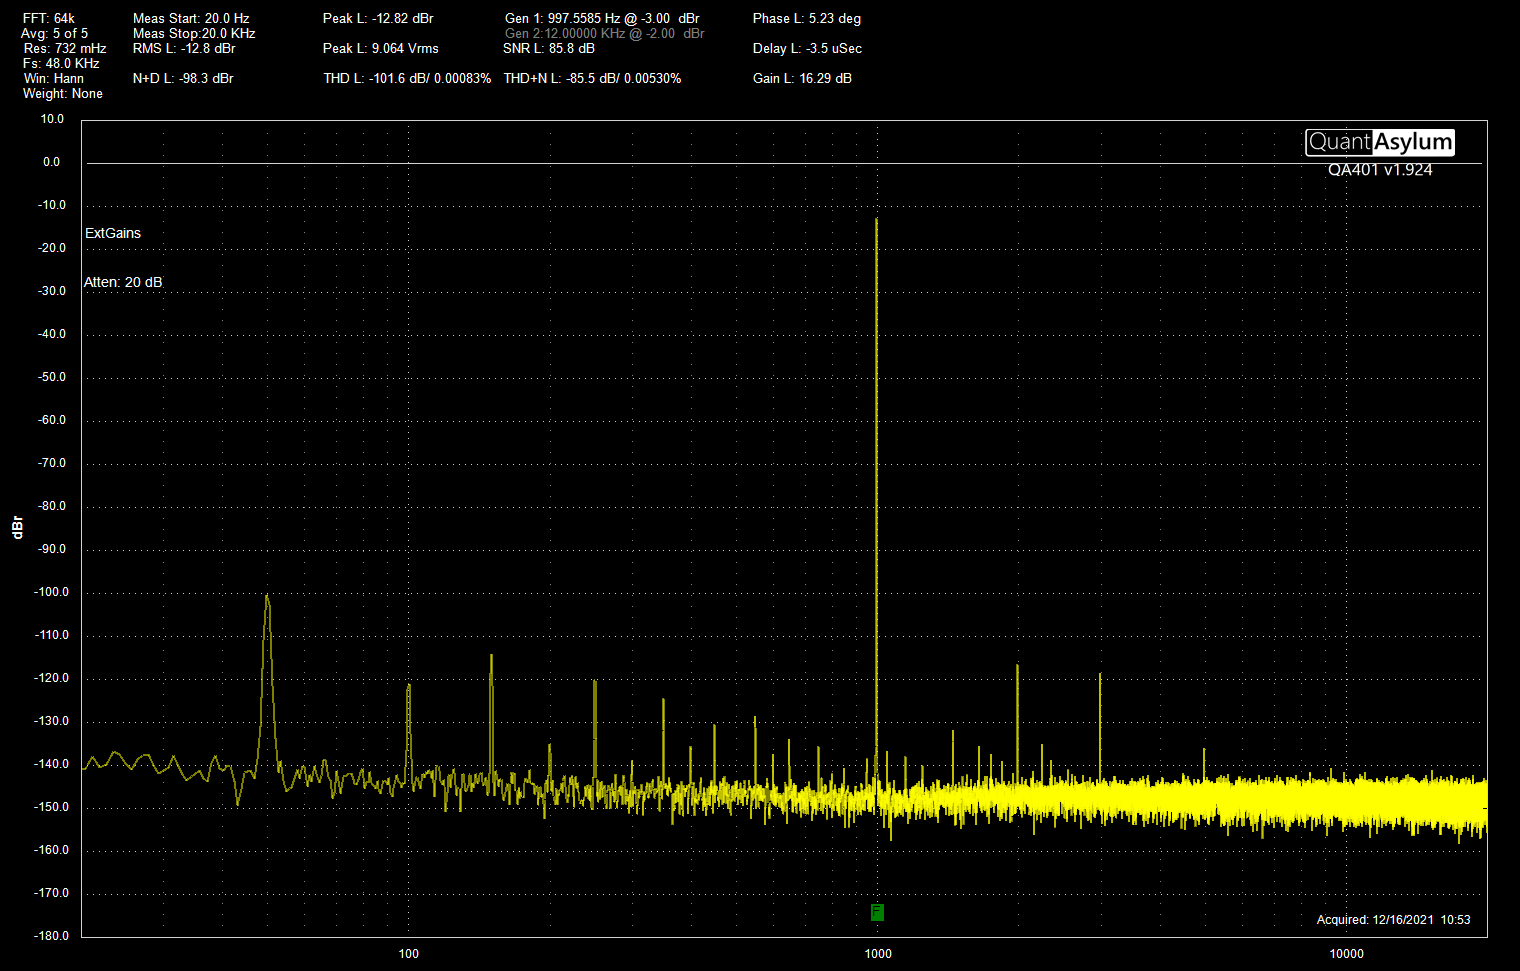Click the 'Gain L: 16.29 dB' readout

pos(802,78)
